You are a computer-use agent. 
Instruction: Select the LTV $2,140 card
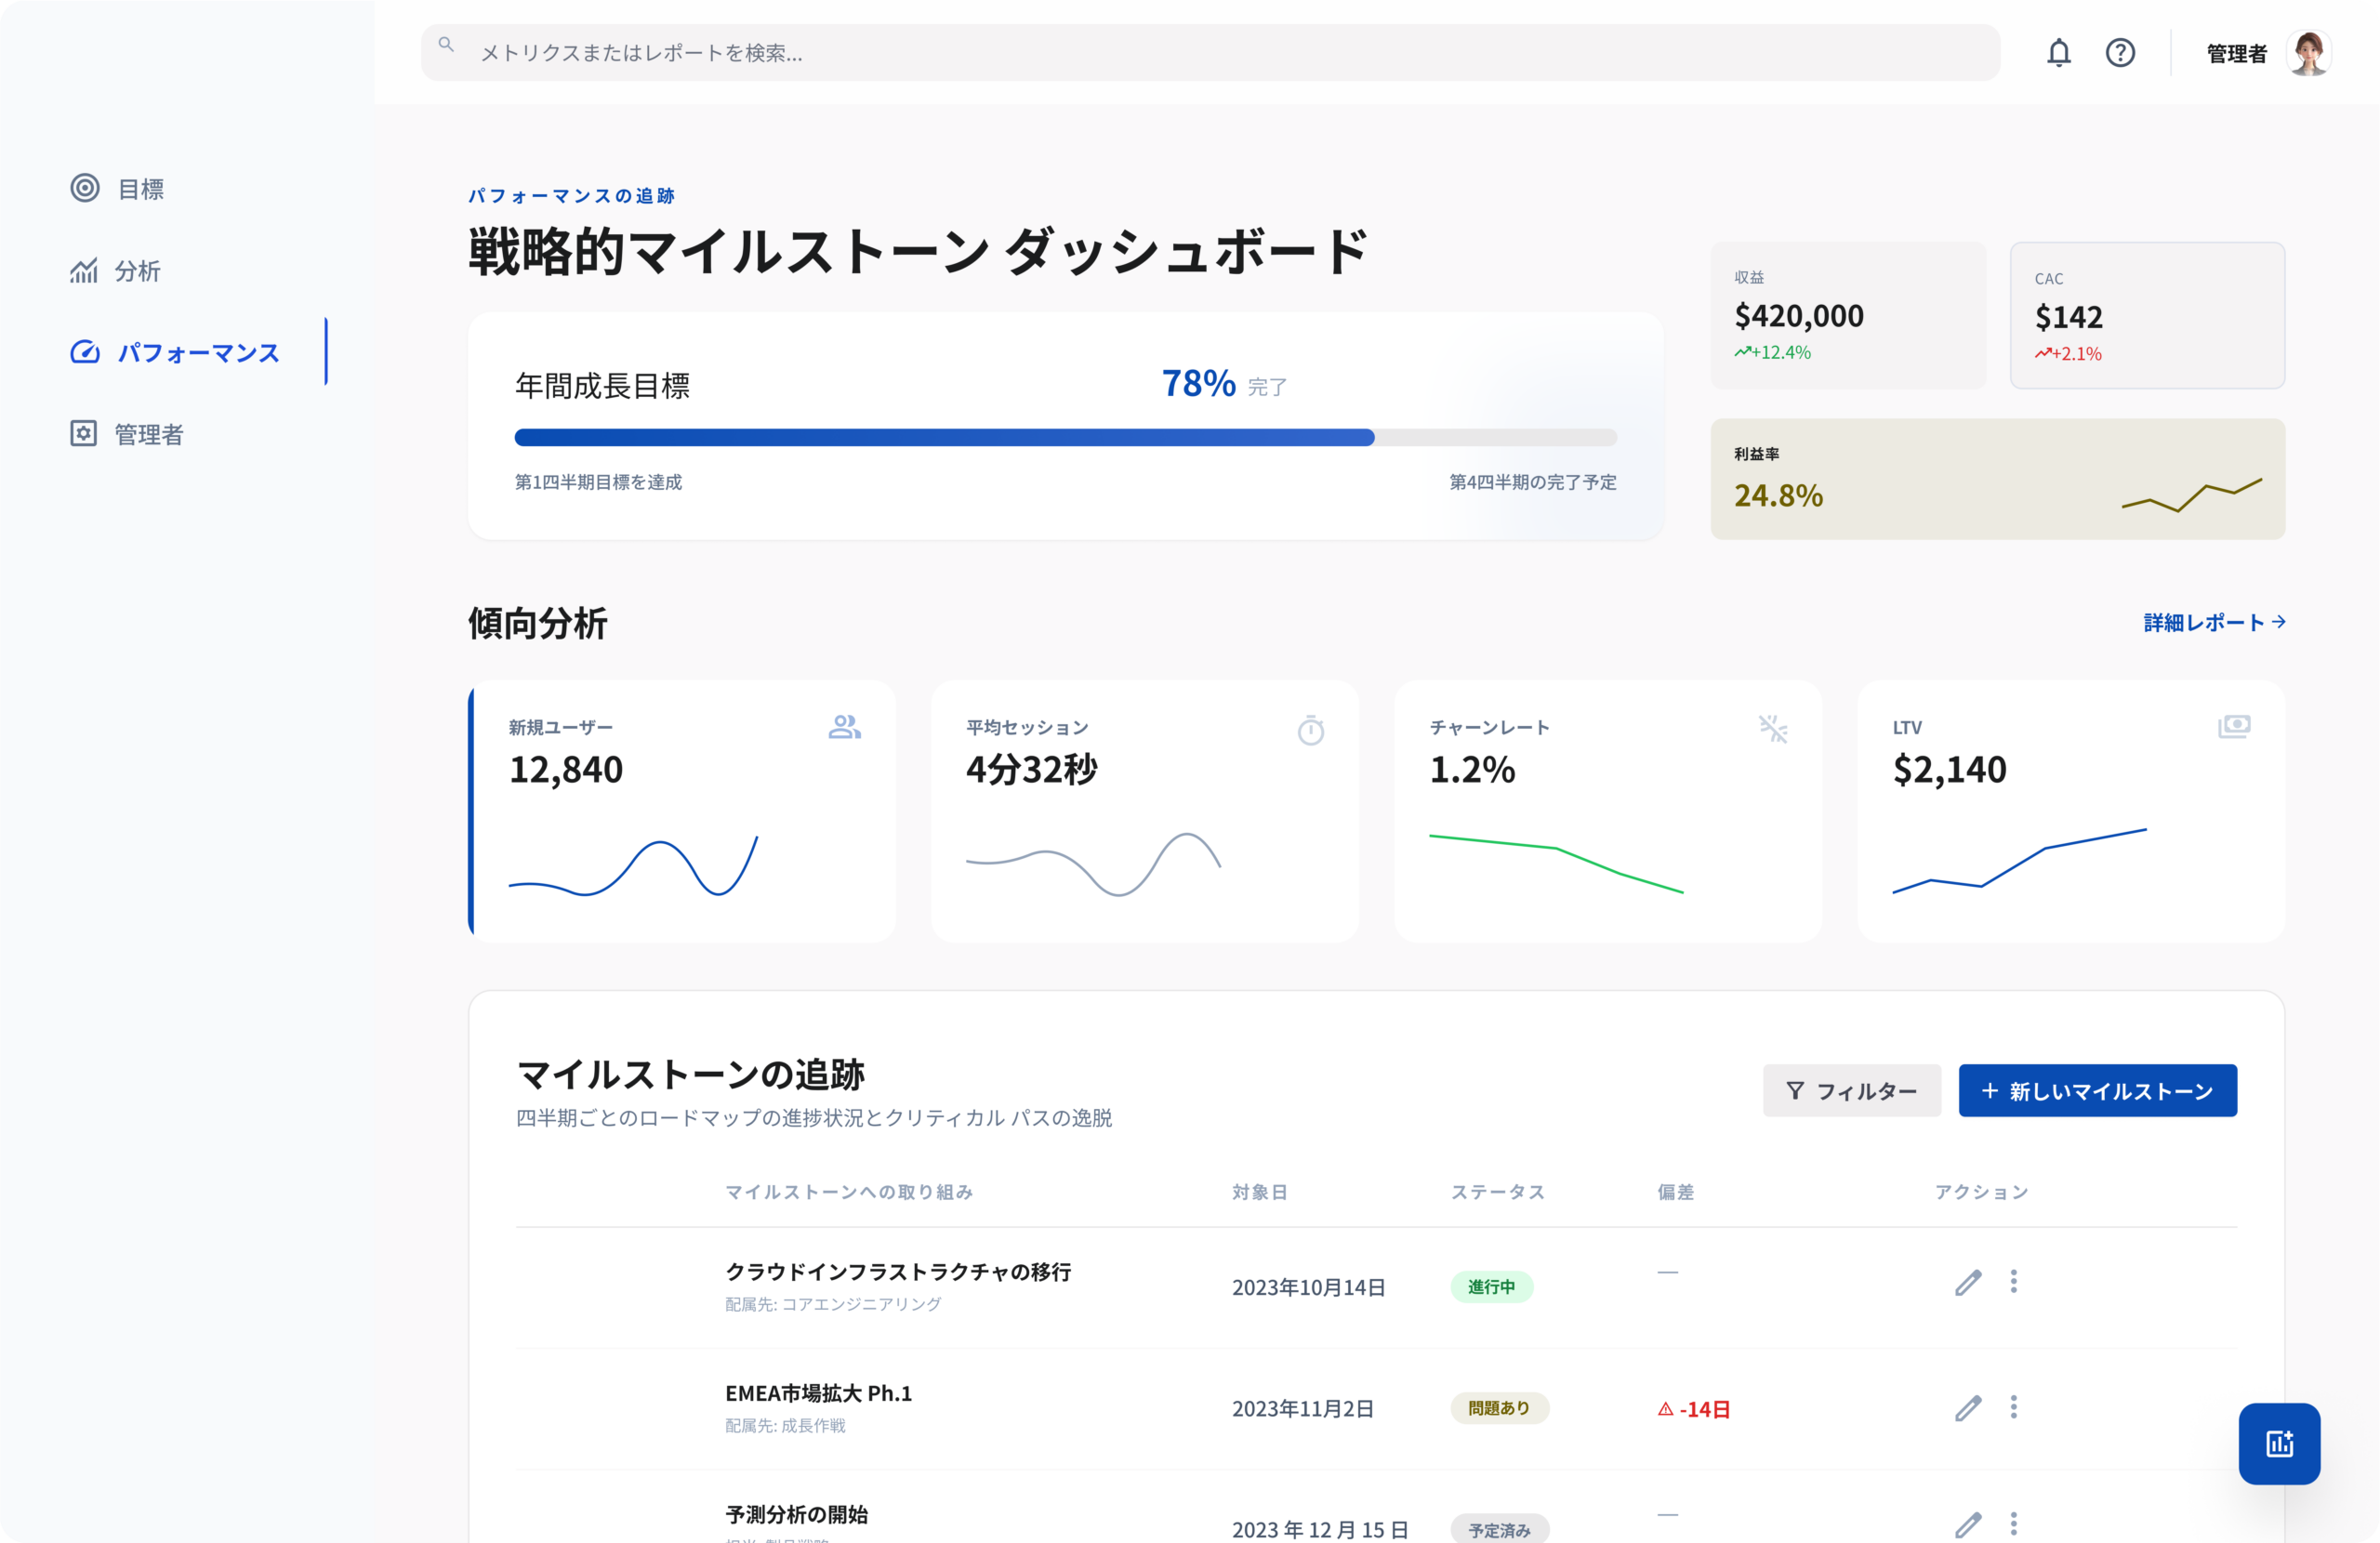[2071, 811]
